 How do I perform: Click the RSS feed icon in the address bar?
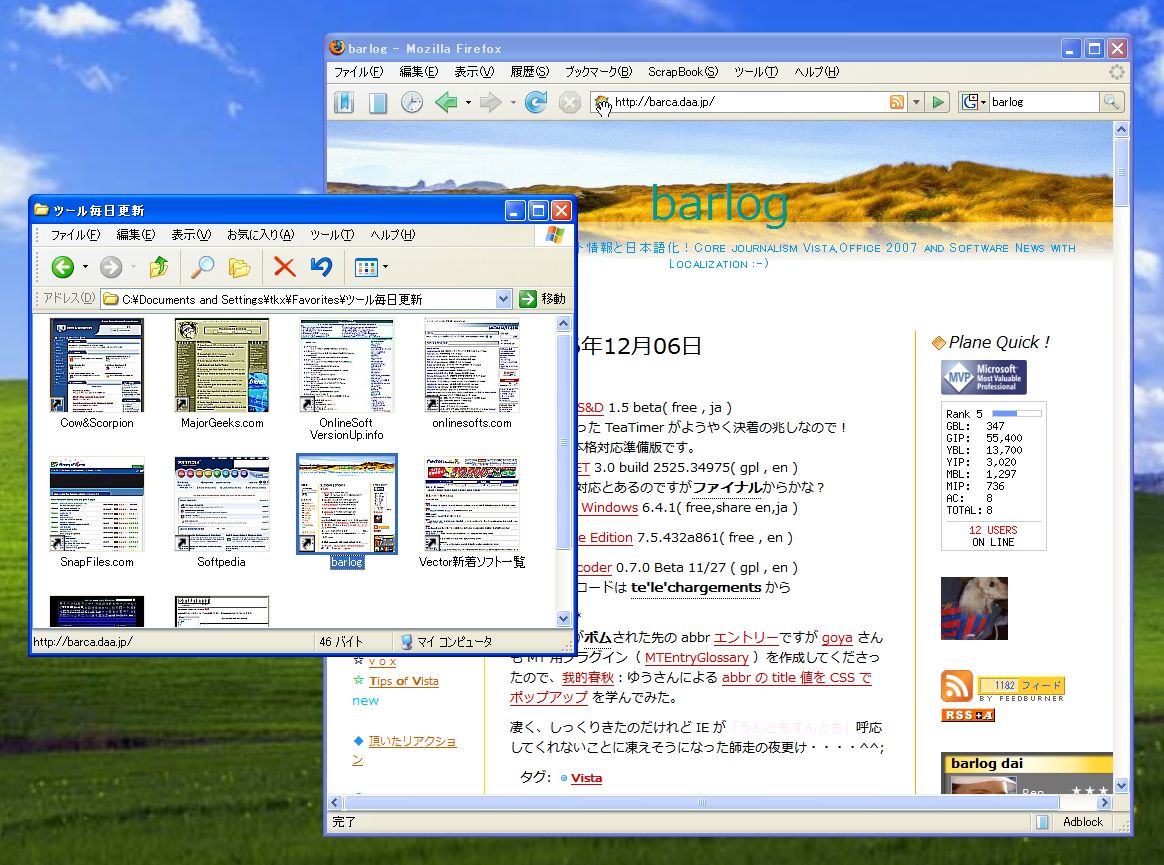point(897,102)
